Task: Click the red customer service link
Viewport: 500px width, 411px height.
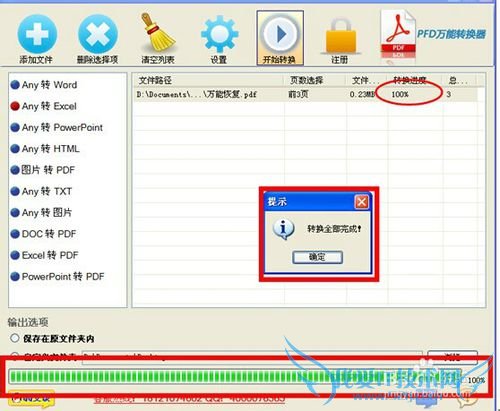Action: tap(189, 399)
